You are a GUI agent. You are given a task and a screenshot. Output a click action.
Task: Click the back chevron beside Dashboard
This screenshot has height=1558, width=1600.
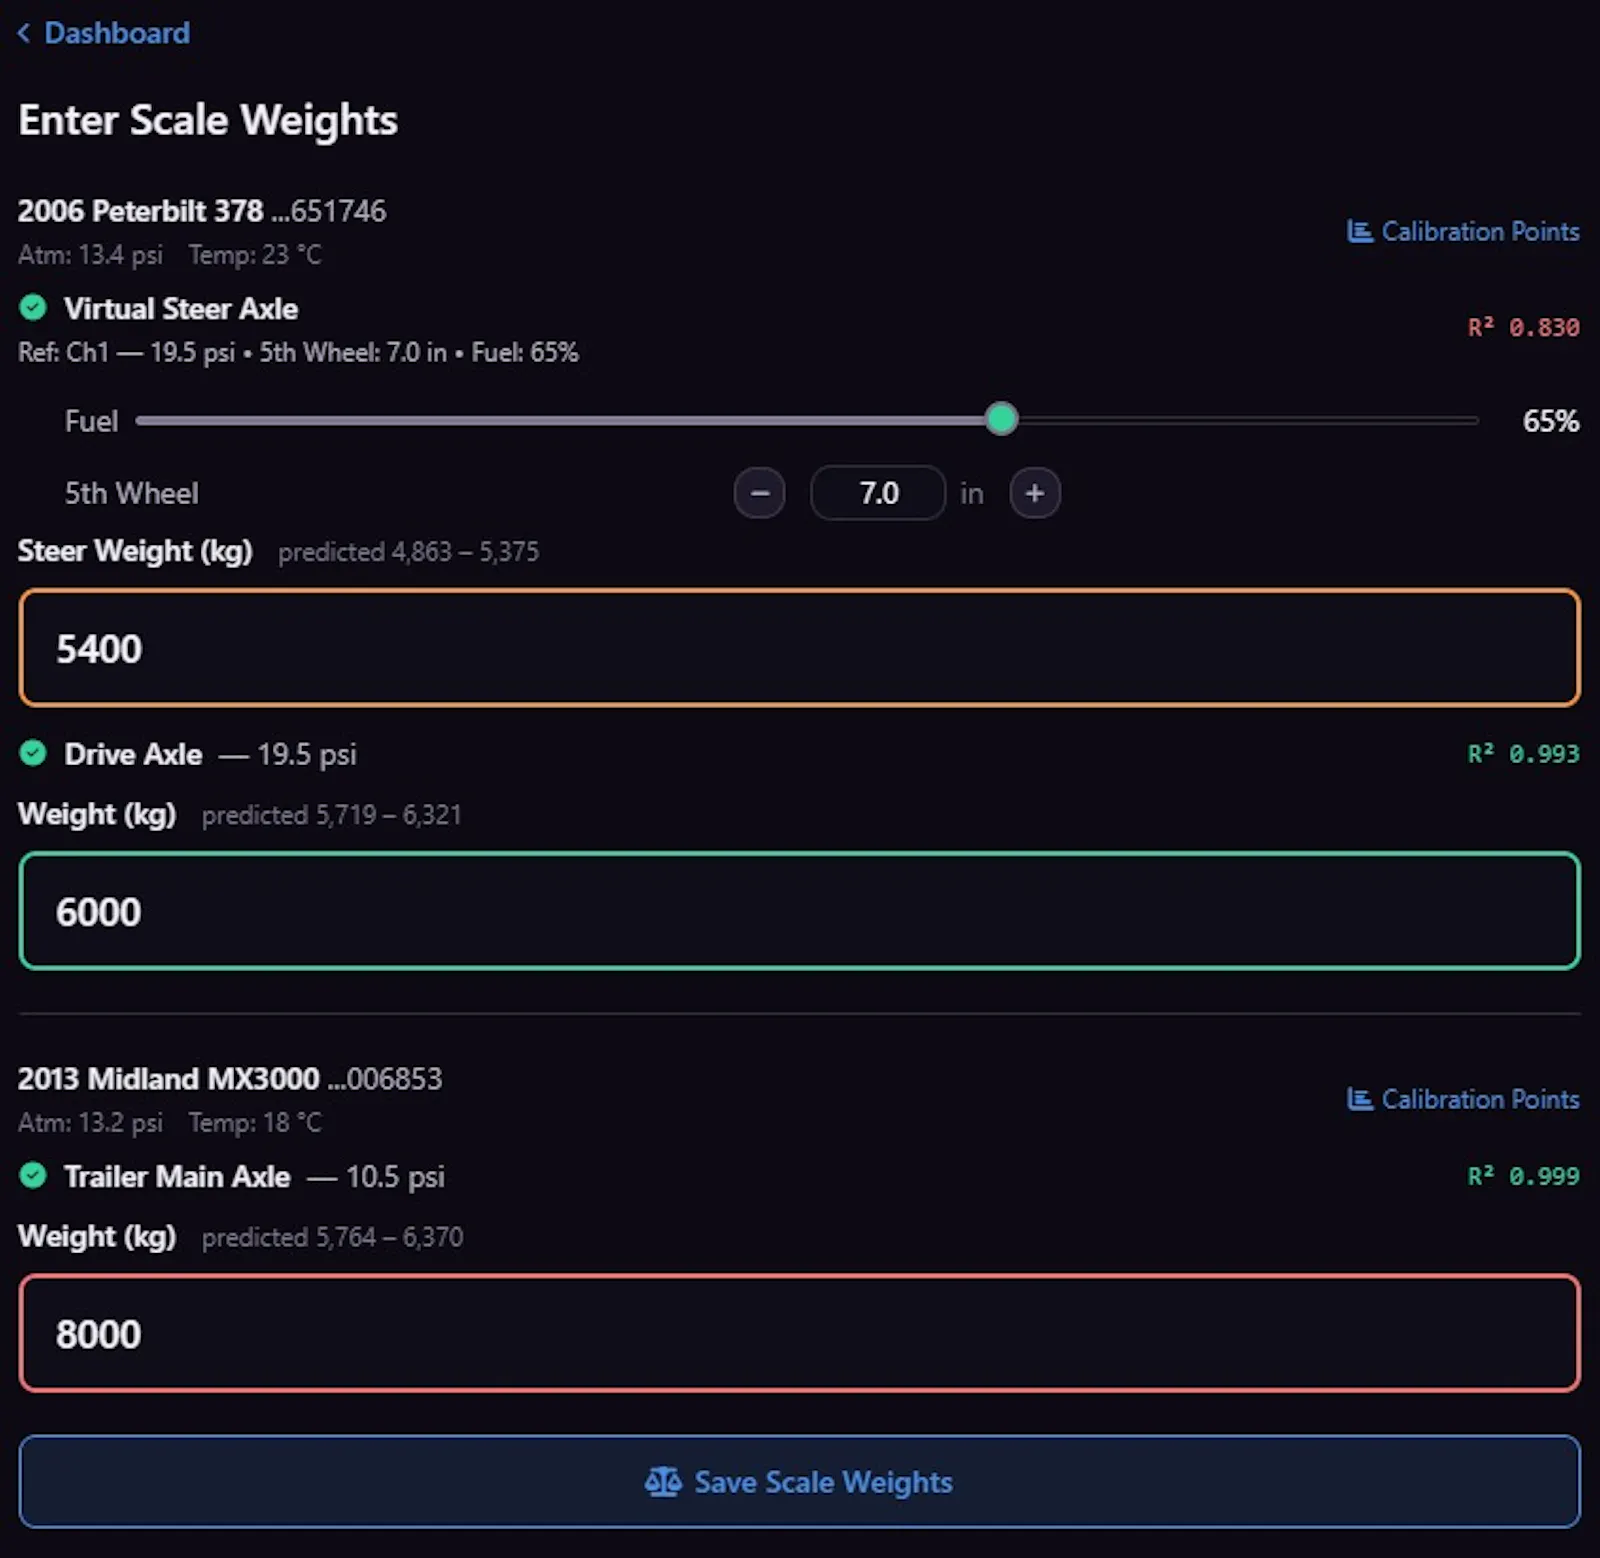pos(24,33)
